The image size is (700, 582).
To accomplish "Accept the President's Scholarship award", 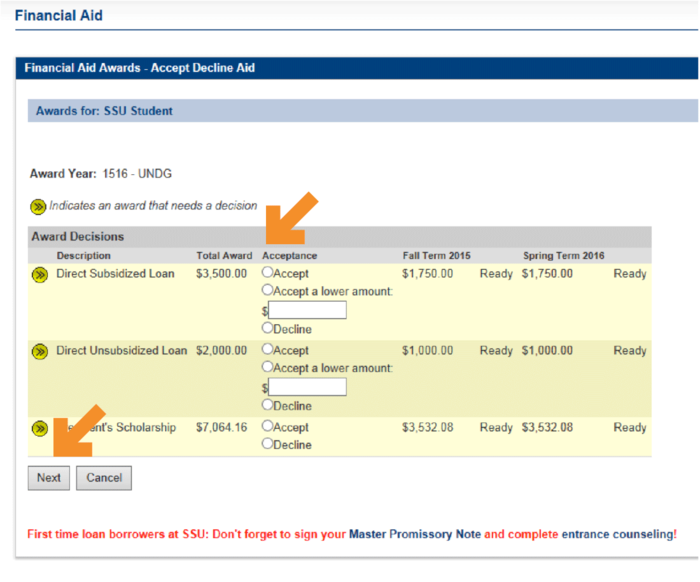I will point(267,427).
